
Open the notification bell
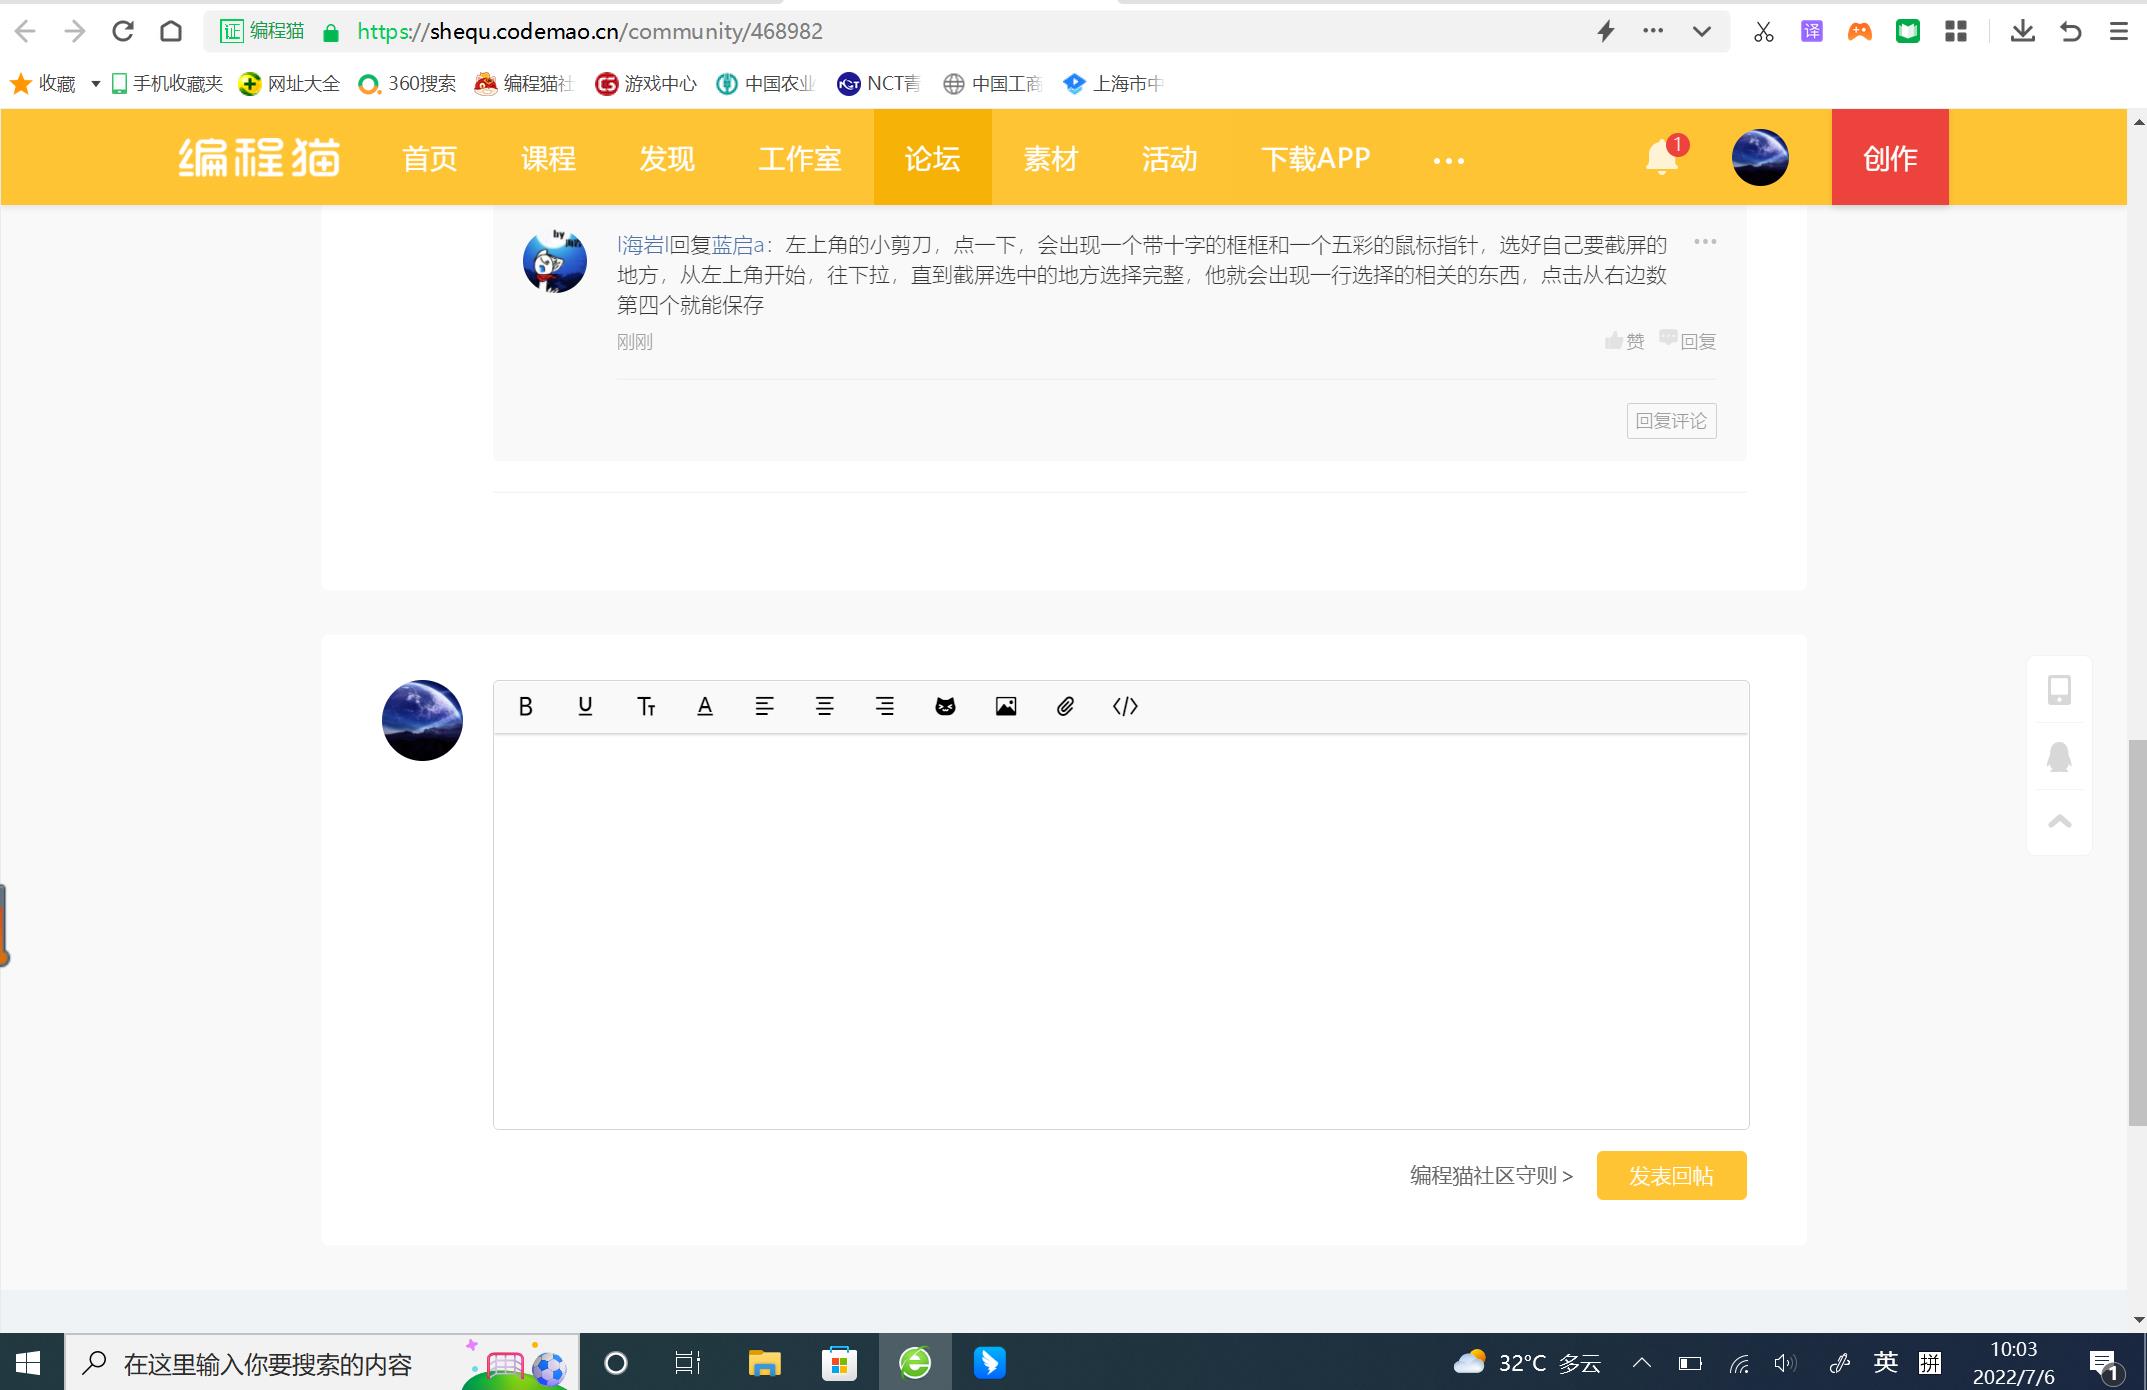click(x=1663, y=157)
